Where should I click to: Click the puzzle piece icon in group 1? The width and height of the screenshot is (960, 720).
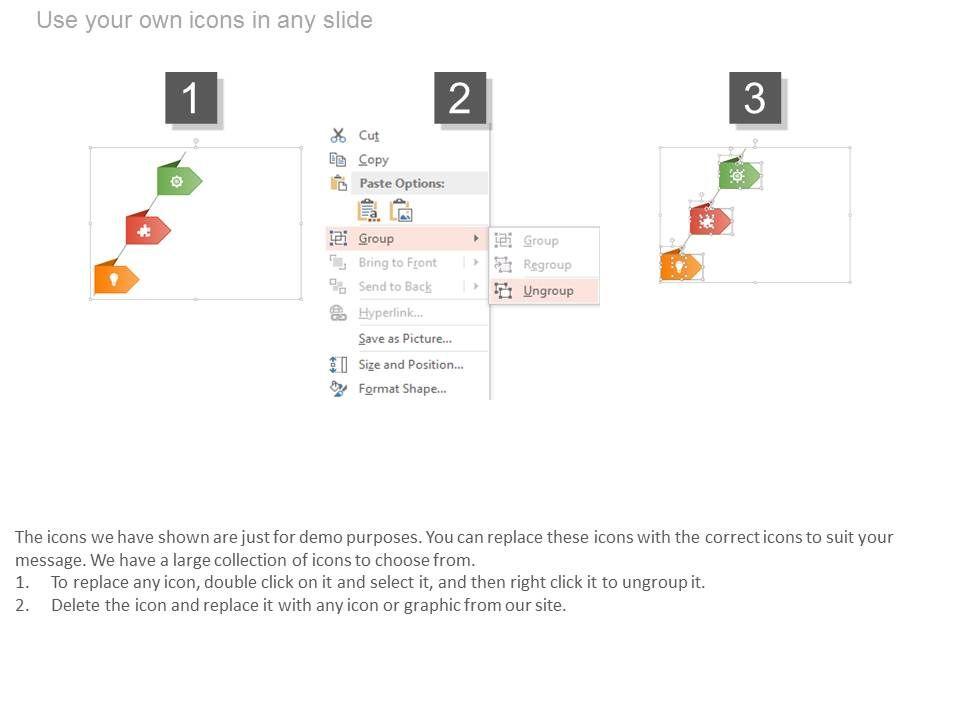point(144,230)
